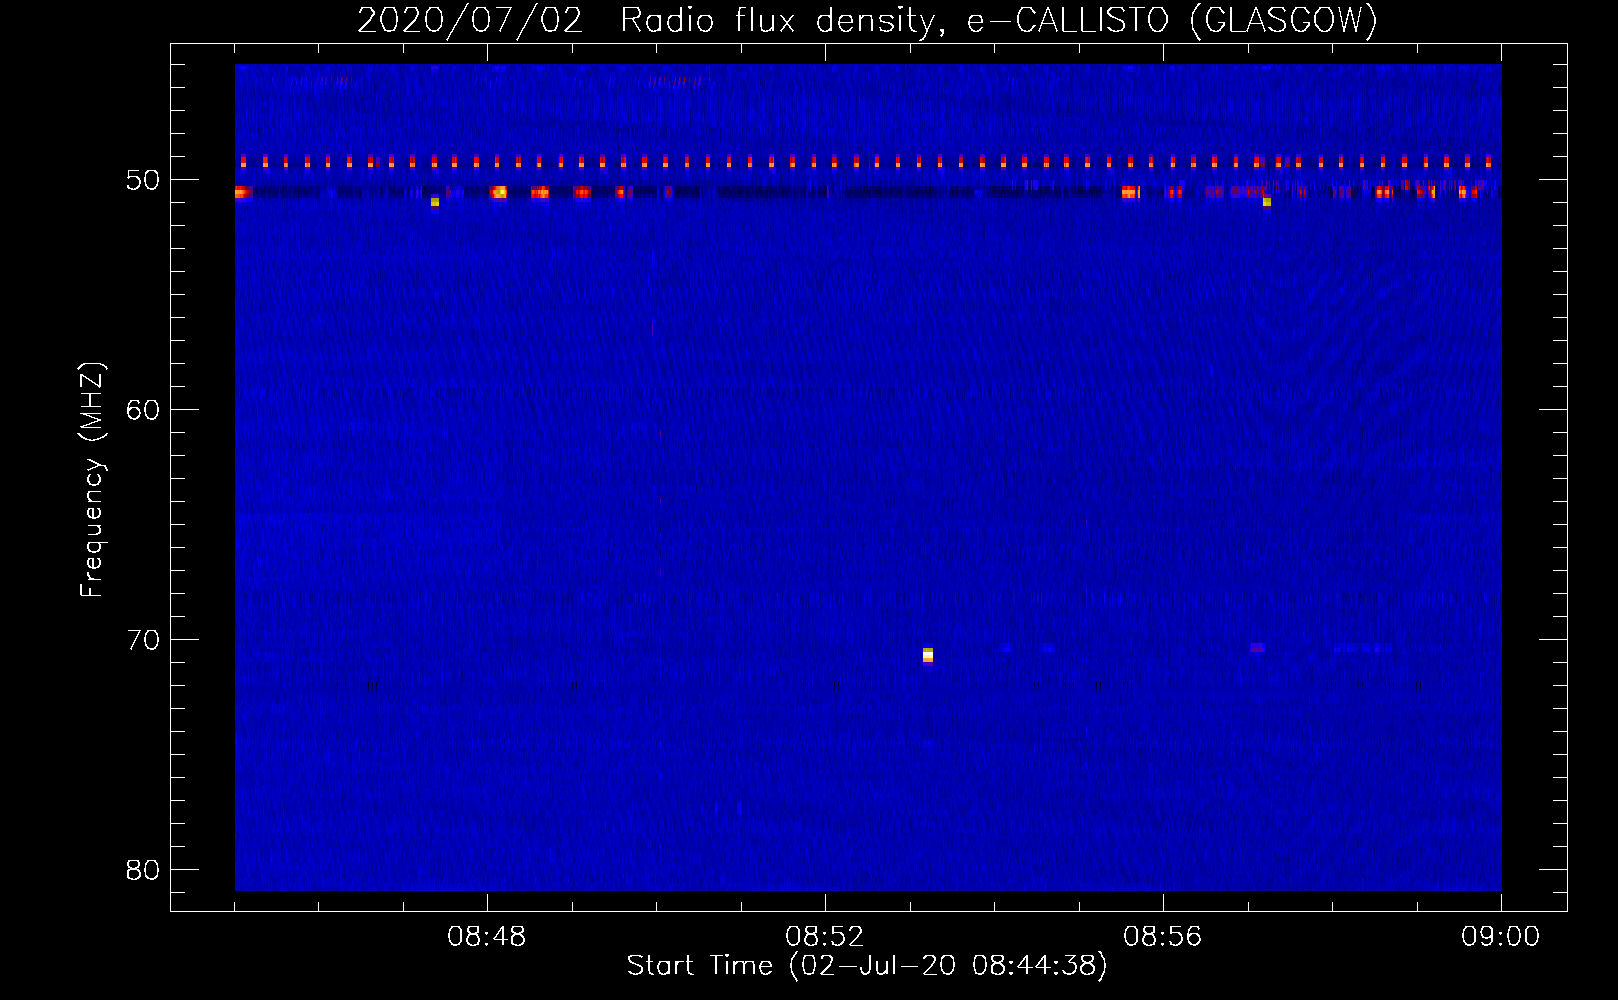Click the 80 frequency tick label
This screenshot has width=1618, height=1000.
(x=143, y=870)
